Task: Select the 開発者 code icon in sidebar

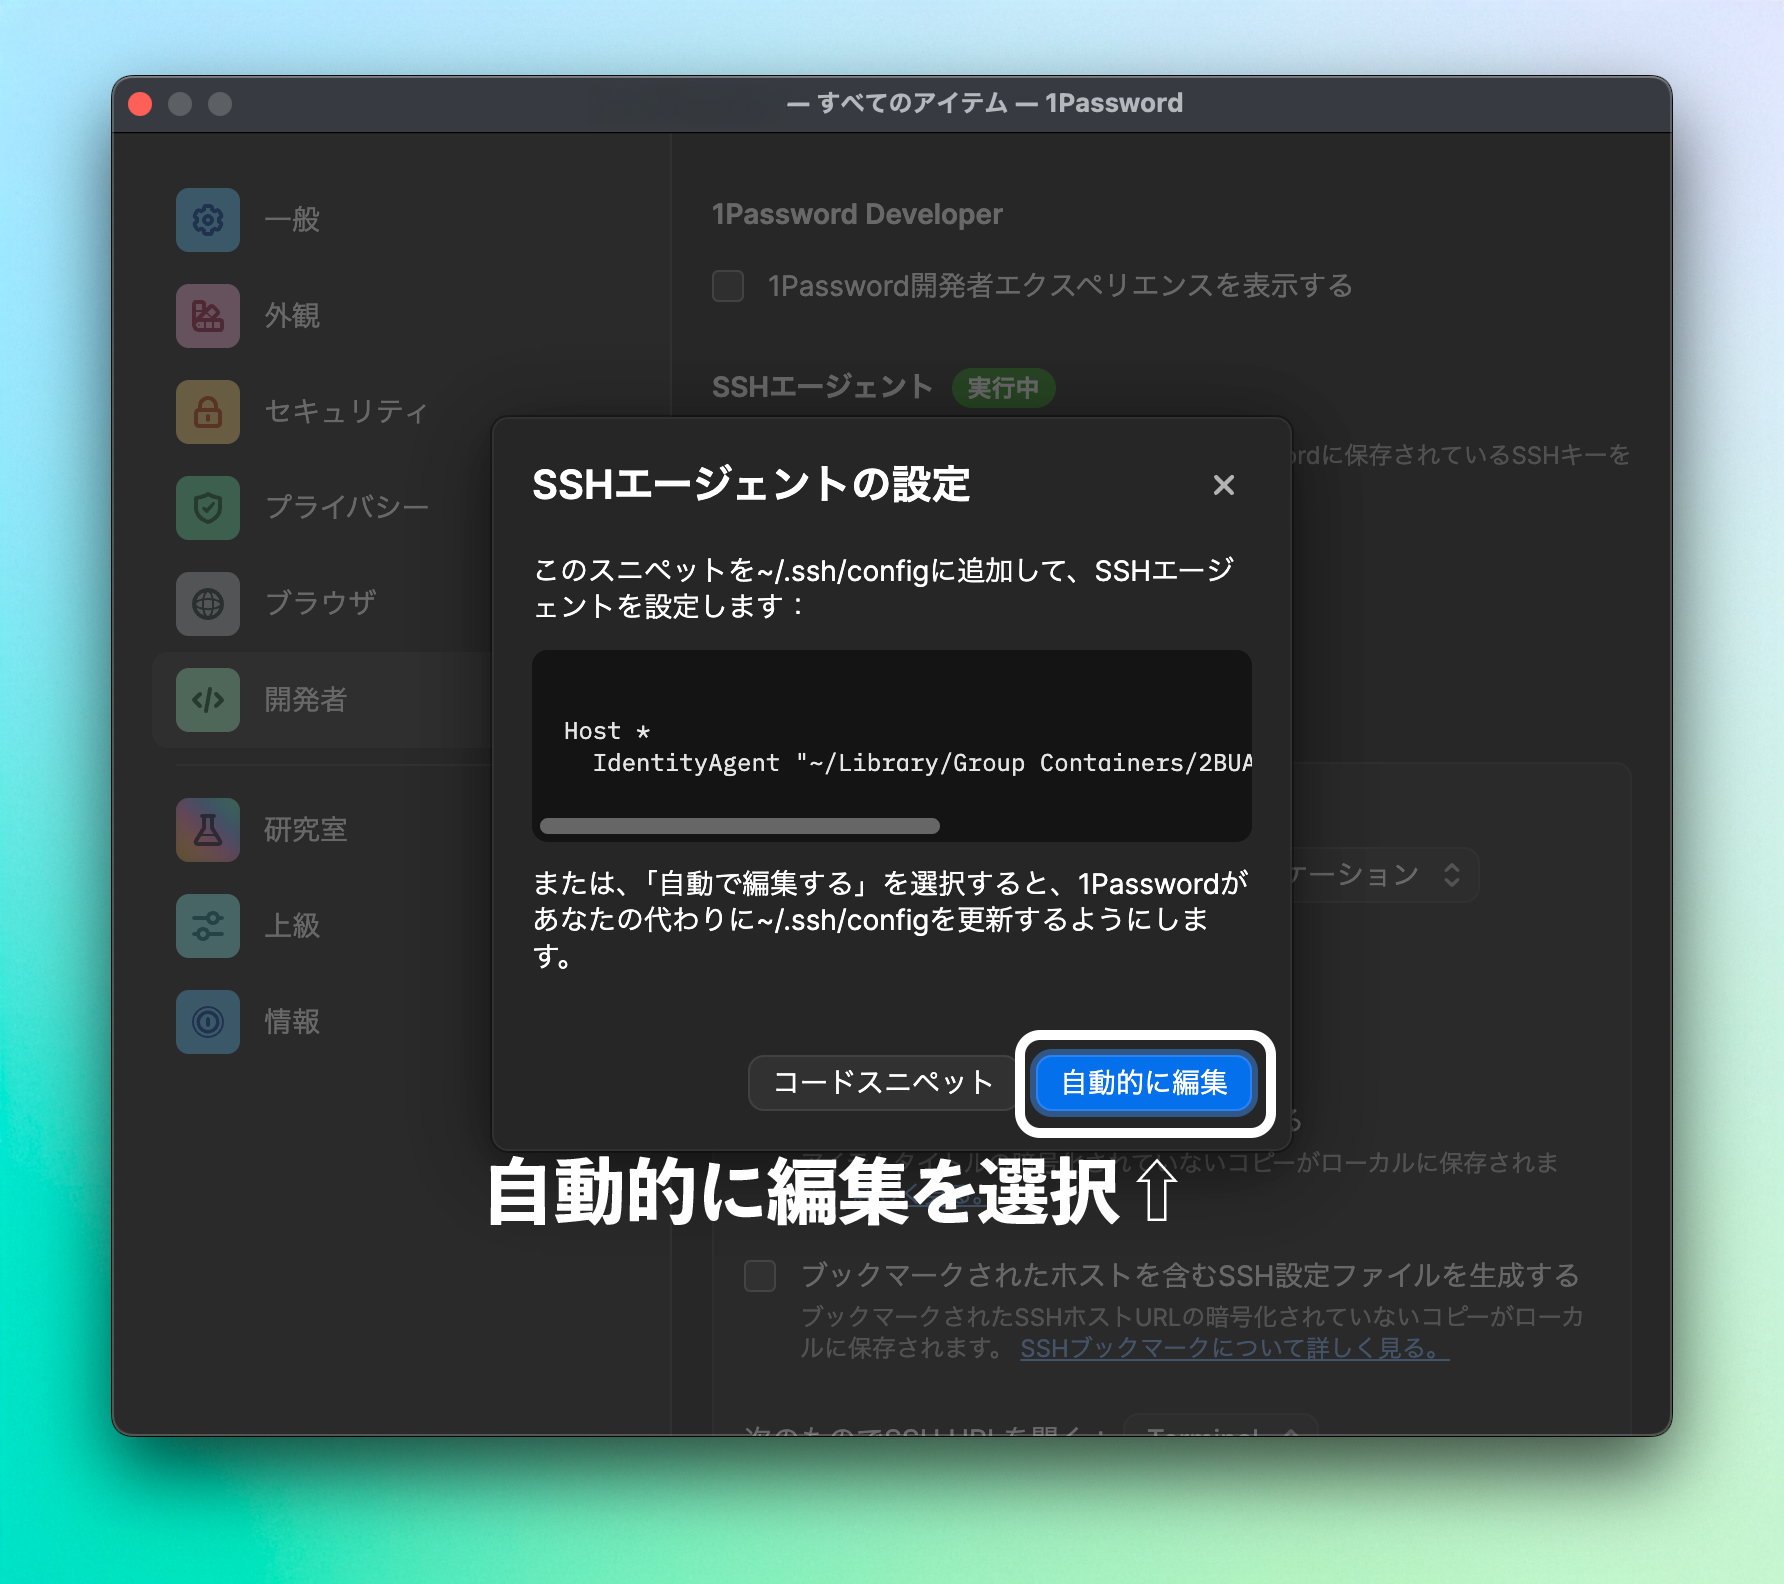Action: point(207,701)
